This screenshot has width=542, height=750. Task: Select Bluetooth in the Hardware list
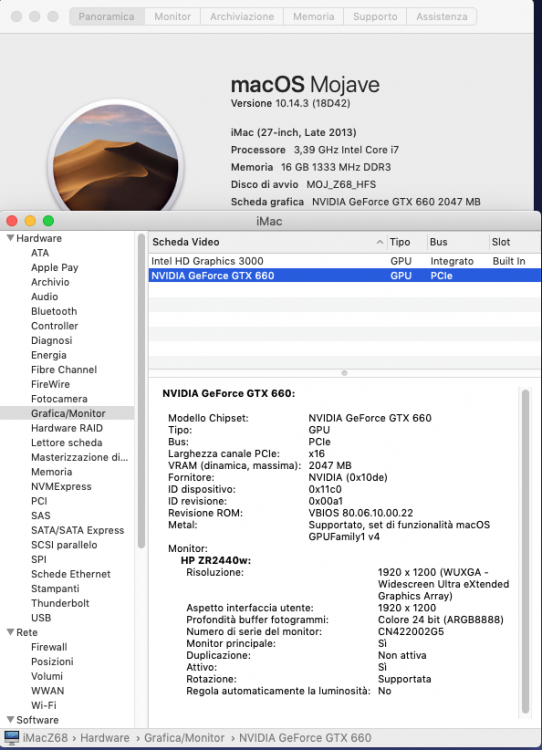pos(54,311)
